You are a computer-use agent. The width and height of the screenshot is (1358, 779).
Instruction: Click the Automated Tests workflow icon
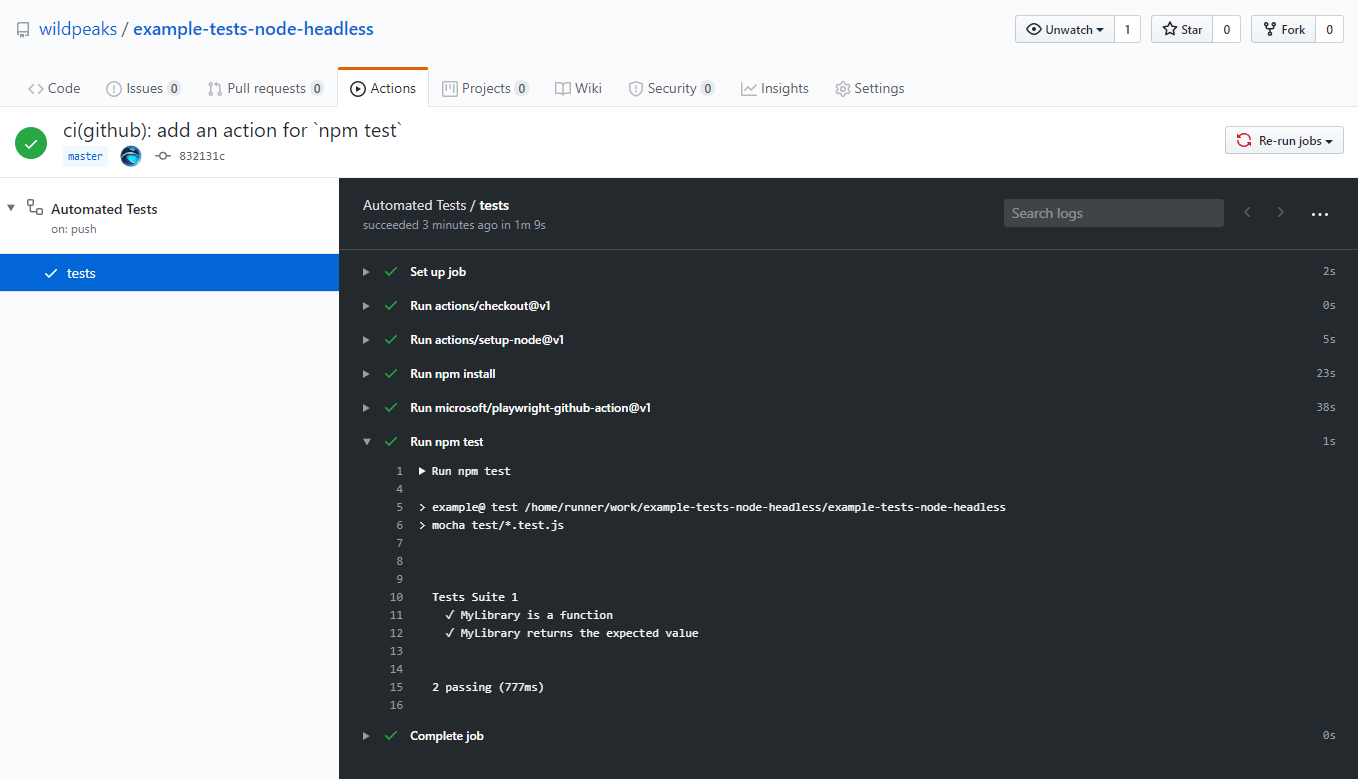click(35, 208)
